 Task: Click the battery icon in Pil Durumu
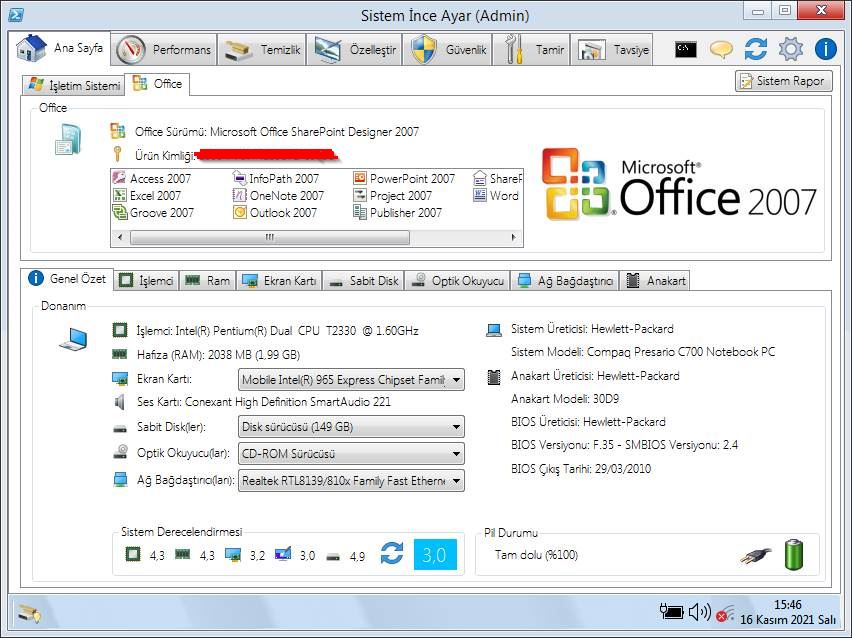[794, 554]
